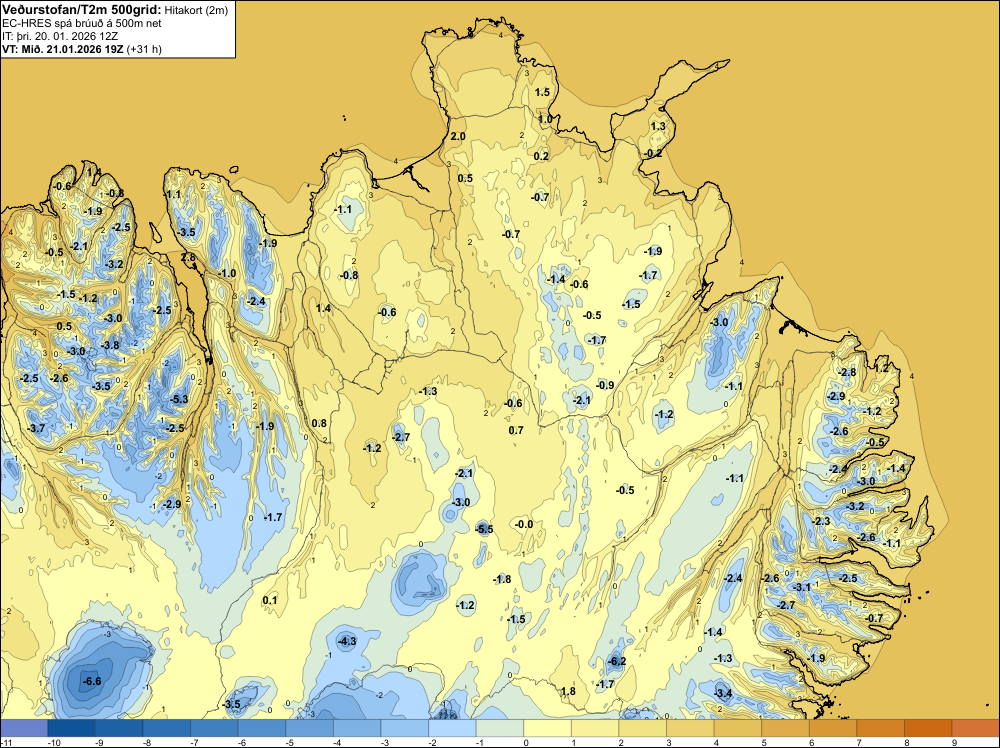
Task: Select the -2.3 temperature label
Action: click(821, 521)
